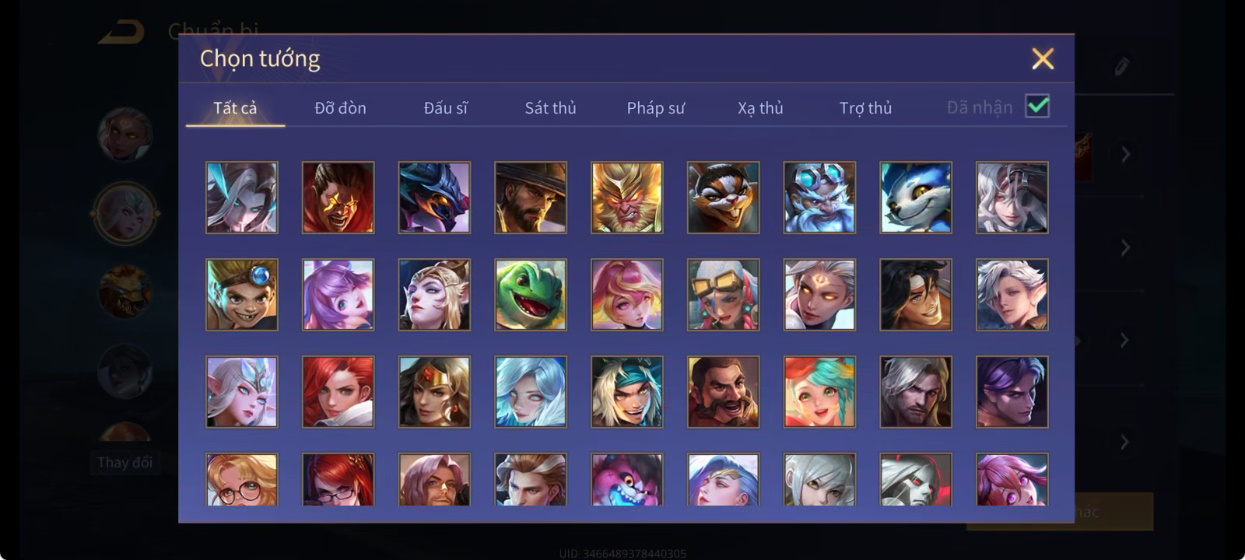The height and width of the screenshot is (560, 1245).
Task: Show the Pháp sư heroes tab
Action: (656, 108)
